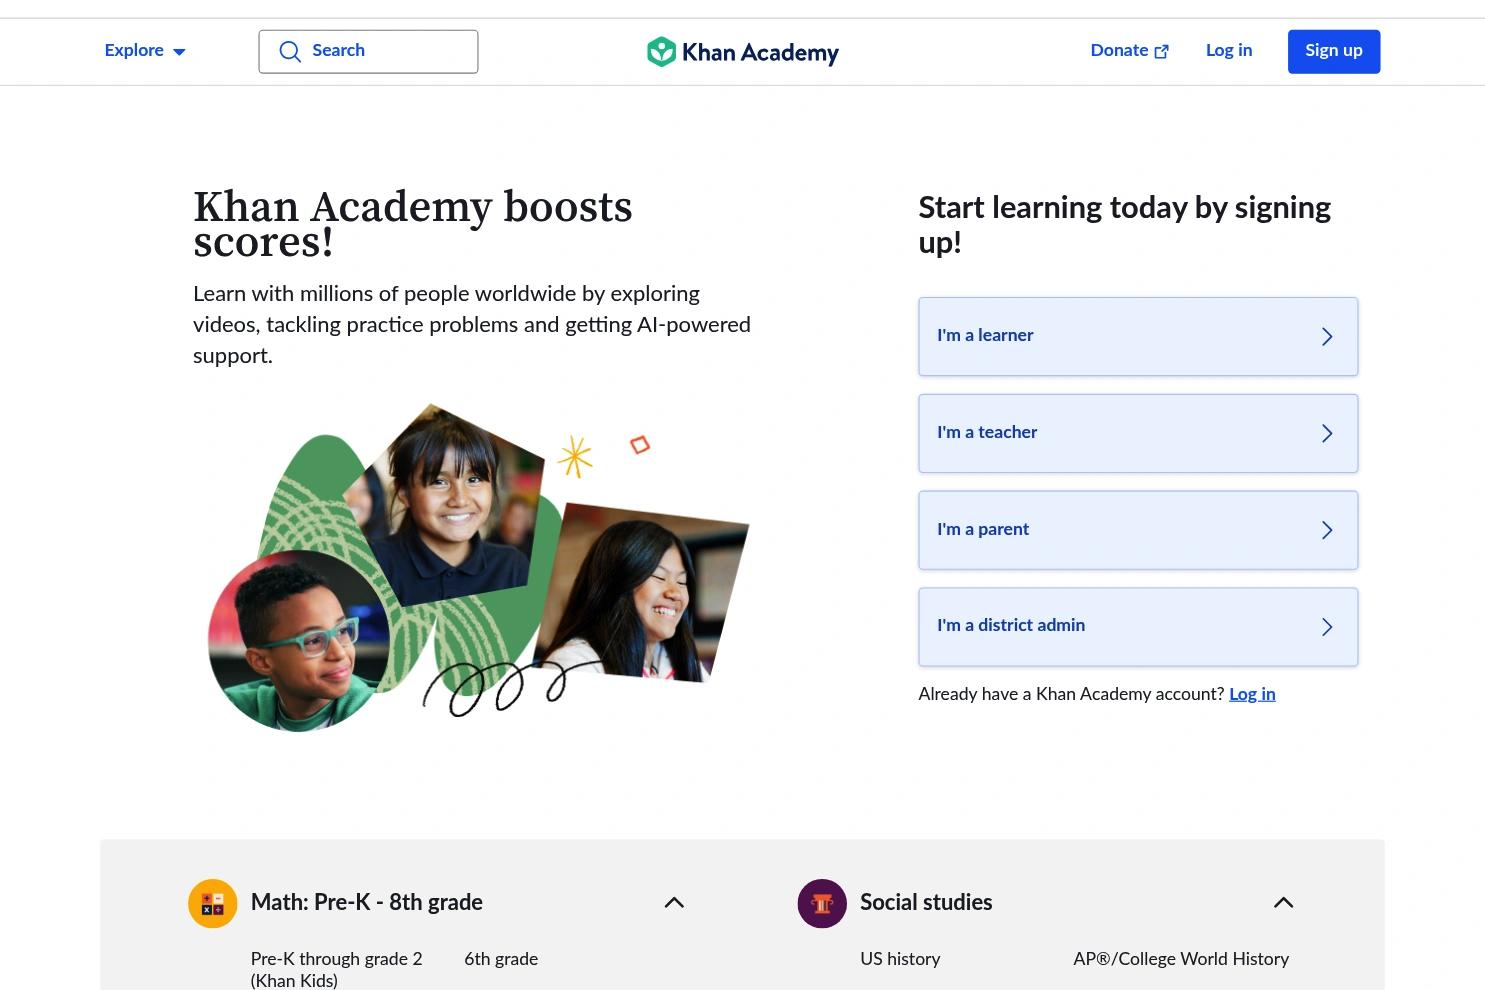Open the 6th grade math course

[501, 959]
